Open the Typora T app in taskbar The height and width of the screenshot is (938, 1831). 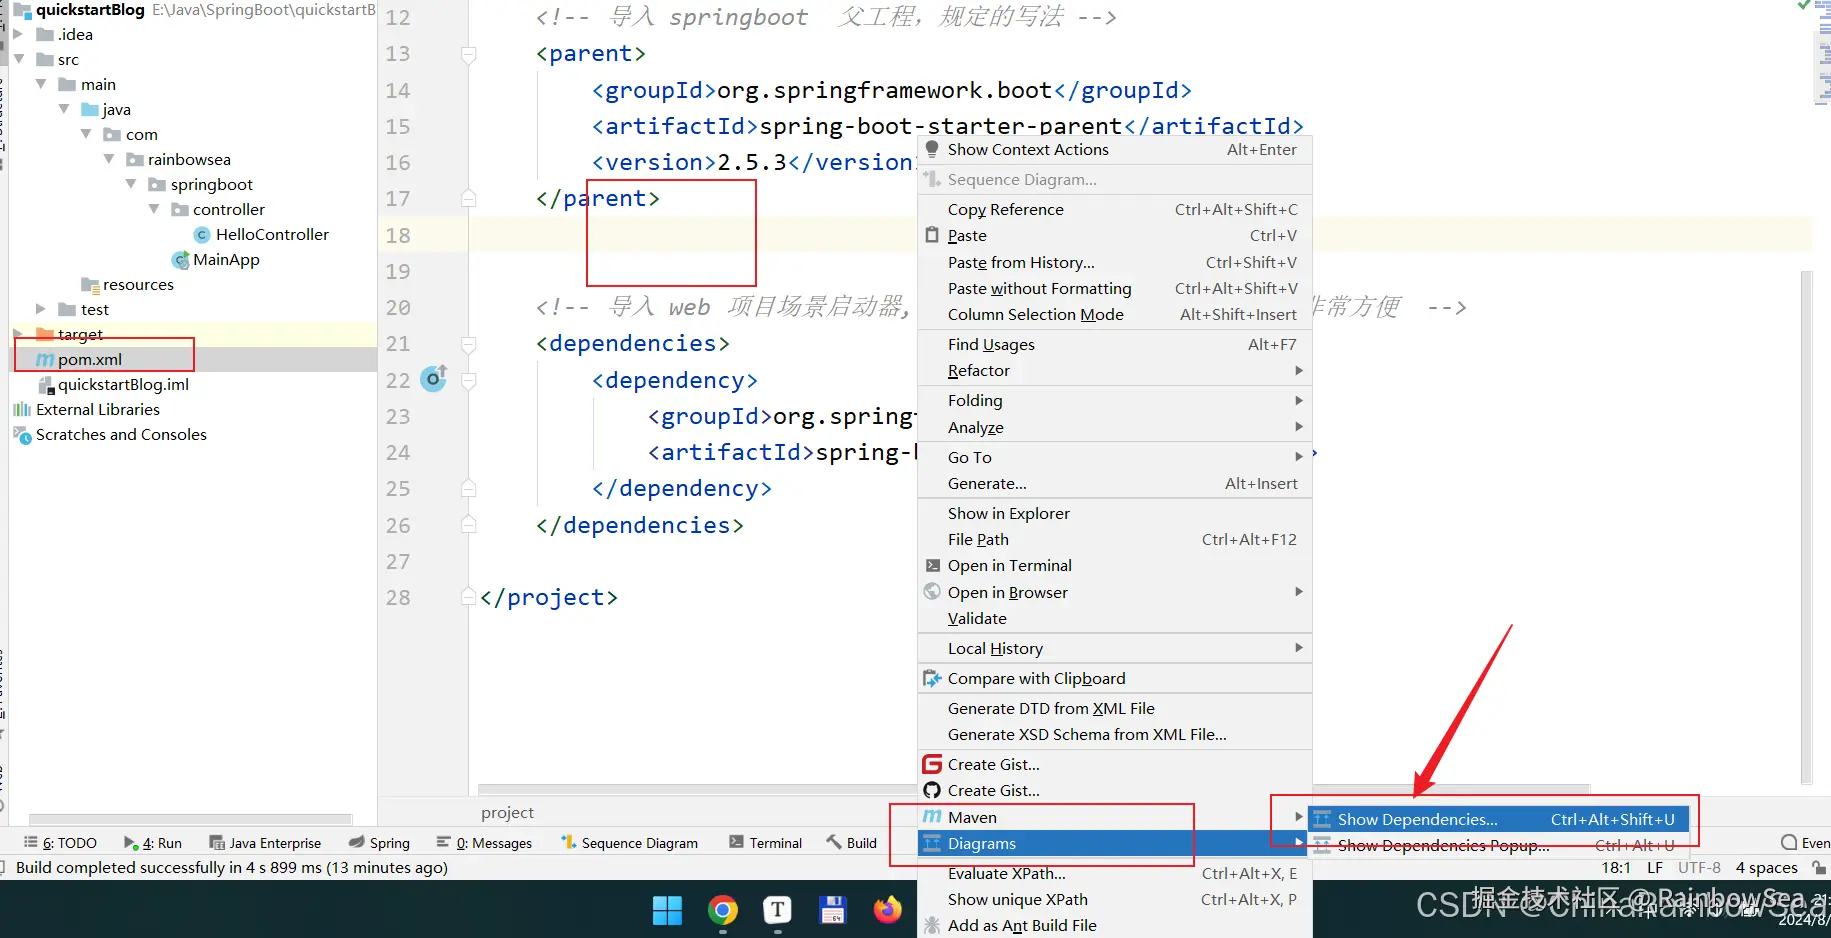(x=777, y=910)
